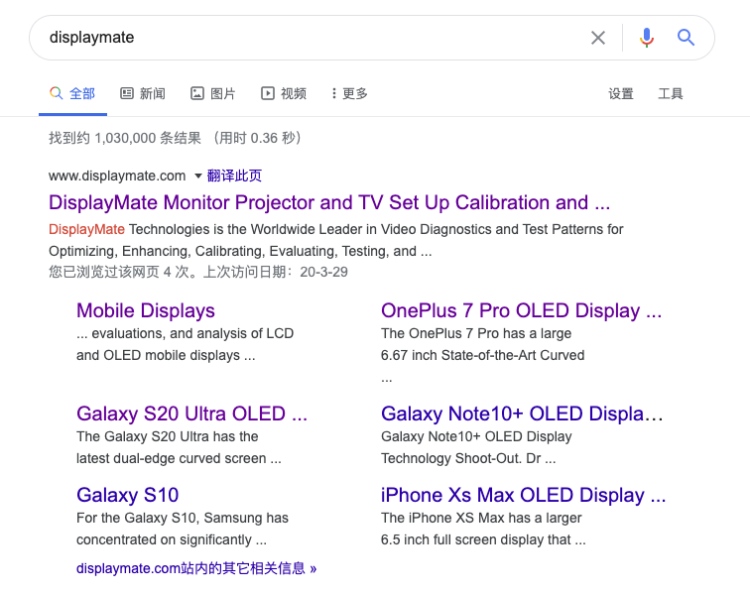
Task: Switch to the 全部 tab
Action: (82, 93)
